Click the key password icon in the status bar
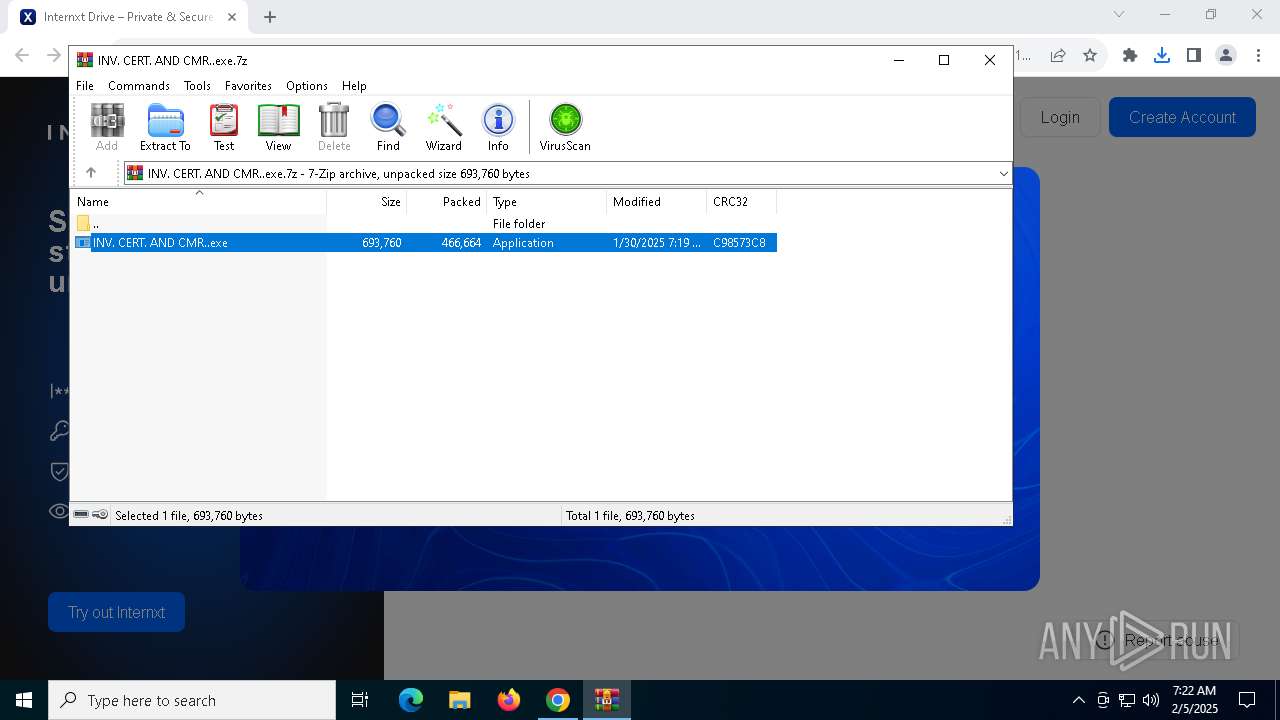This screenshot has height=720, width=1280. coord(100,515)
